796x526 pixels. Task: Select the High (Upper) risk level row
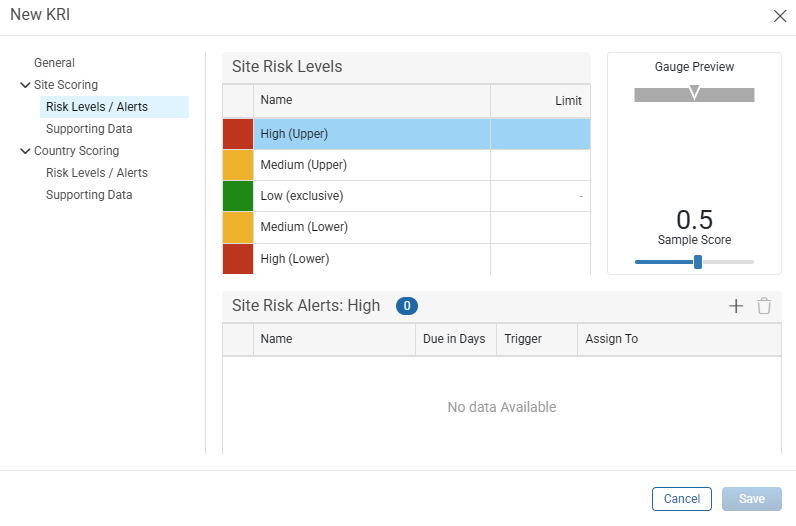tap(407, 134)
